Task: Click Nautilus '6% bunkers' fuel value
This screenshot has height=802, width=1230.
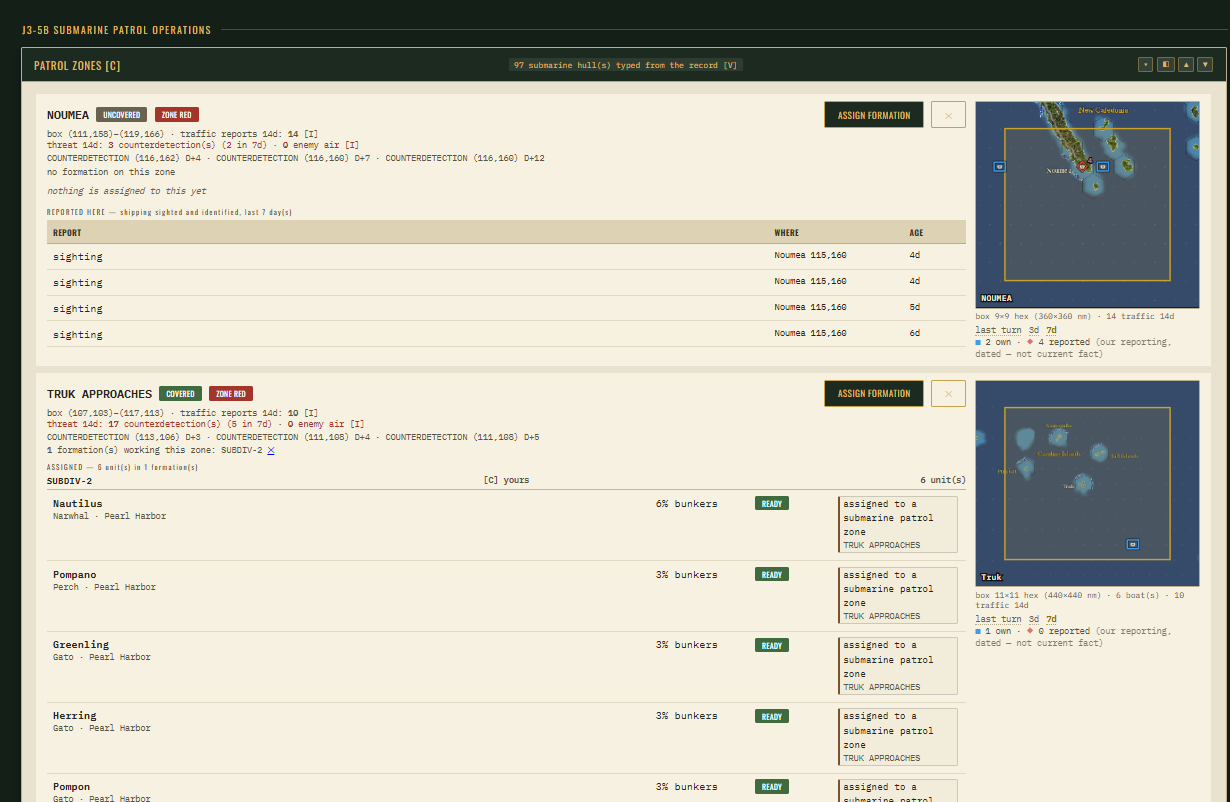Action: (x=686, y=504)
